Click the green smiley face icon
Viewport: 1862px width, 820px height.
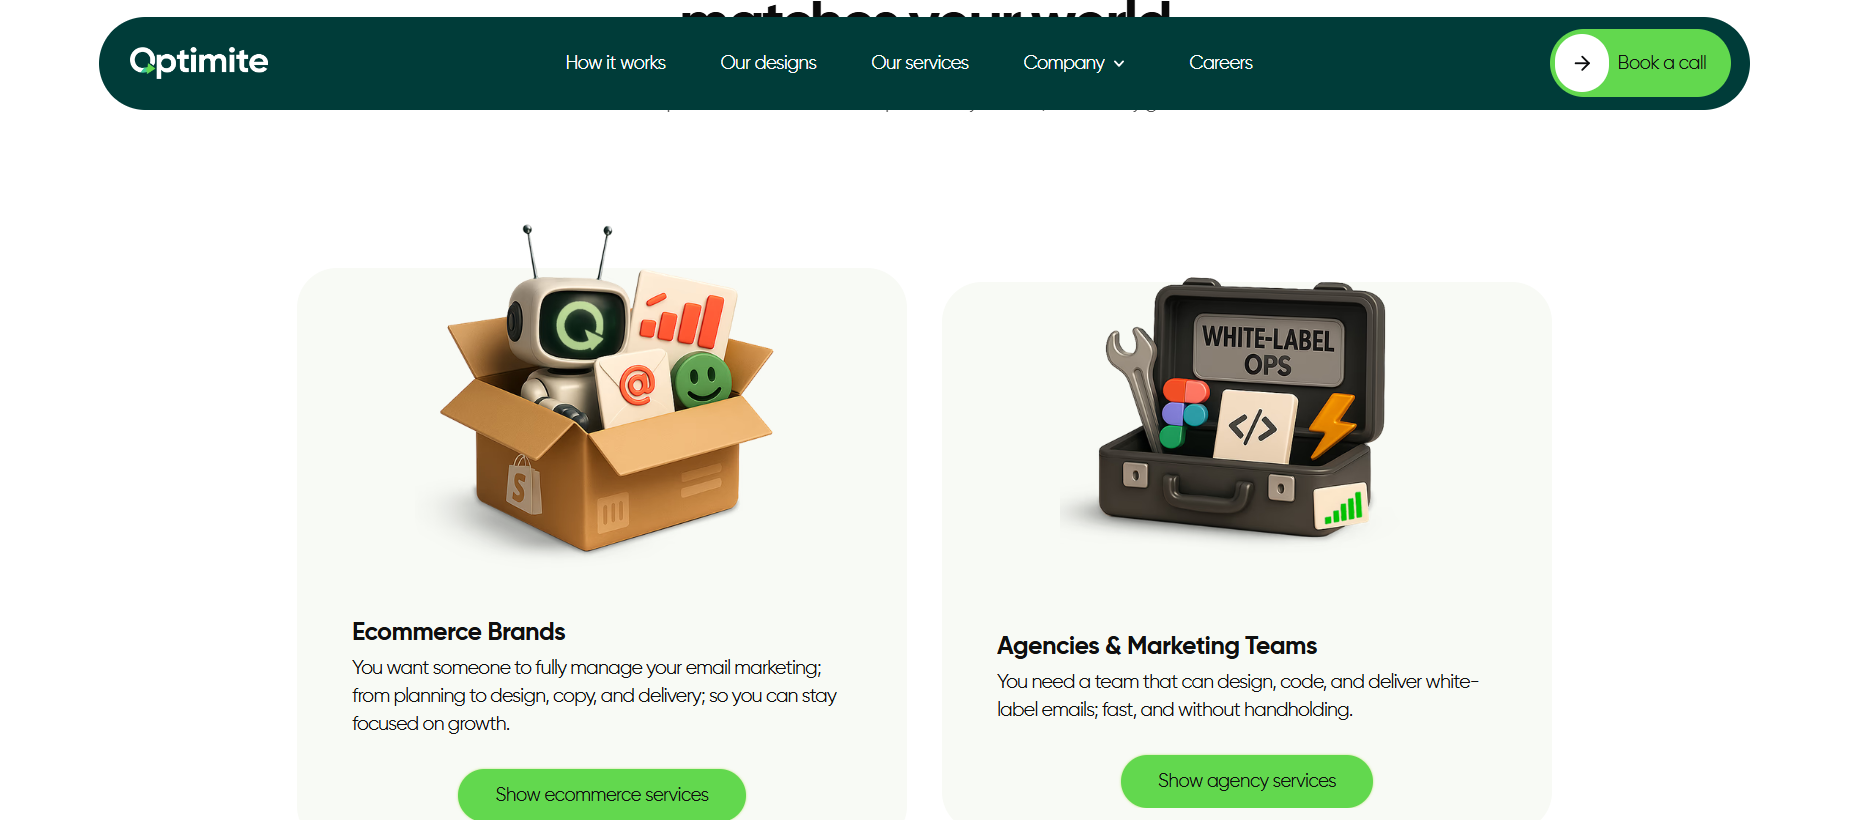point(702,381)
